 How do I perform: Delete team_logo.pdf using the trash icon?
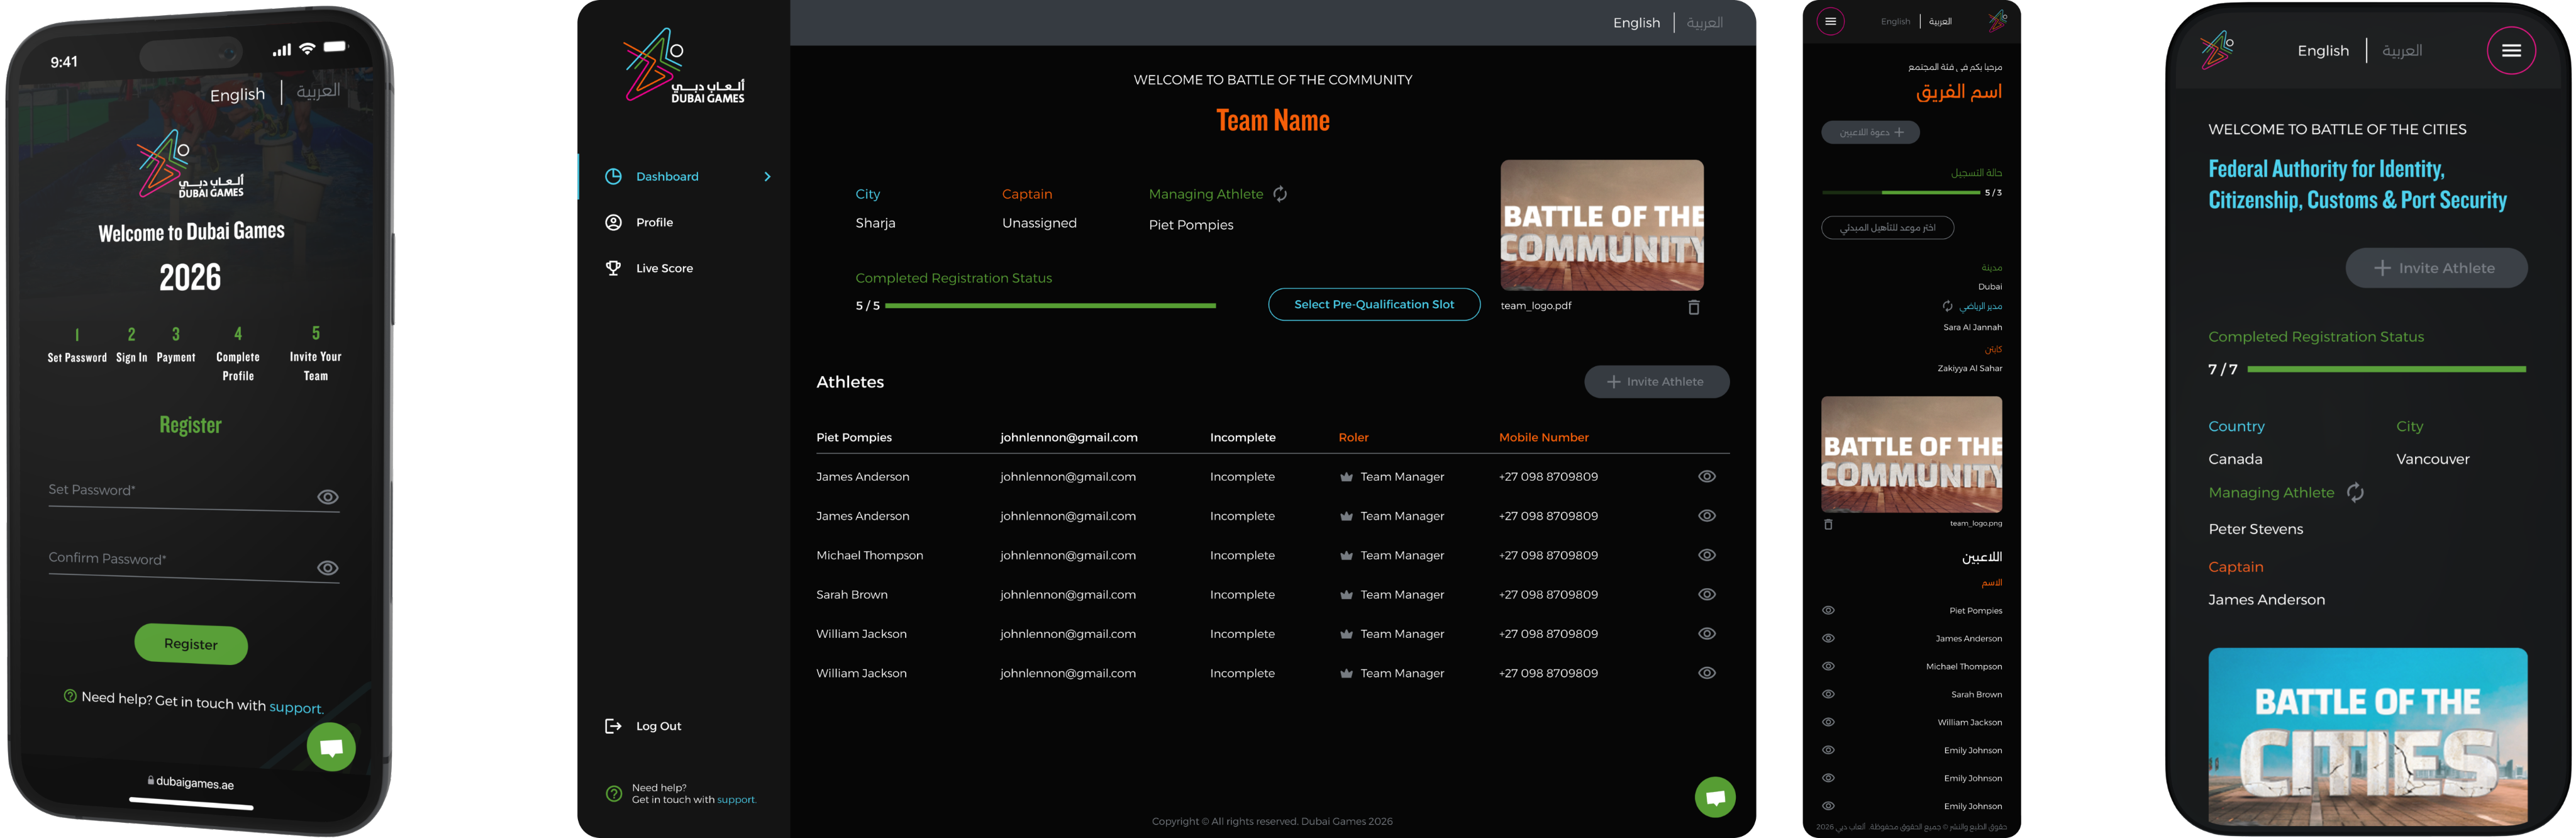click(1693, 307)
